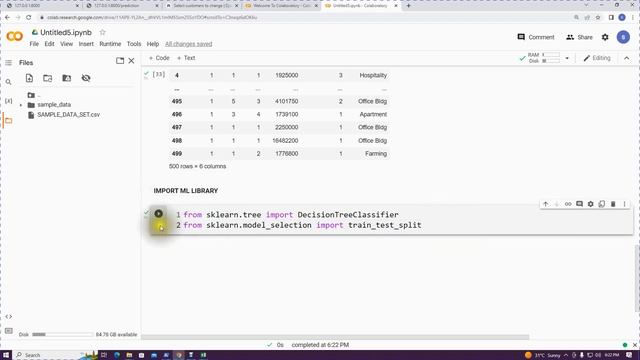Open the Edit menu
640x360 pixels.
[x=49, y=44]
